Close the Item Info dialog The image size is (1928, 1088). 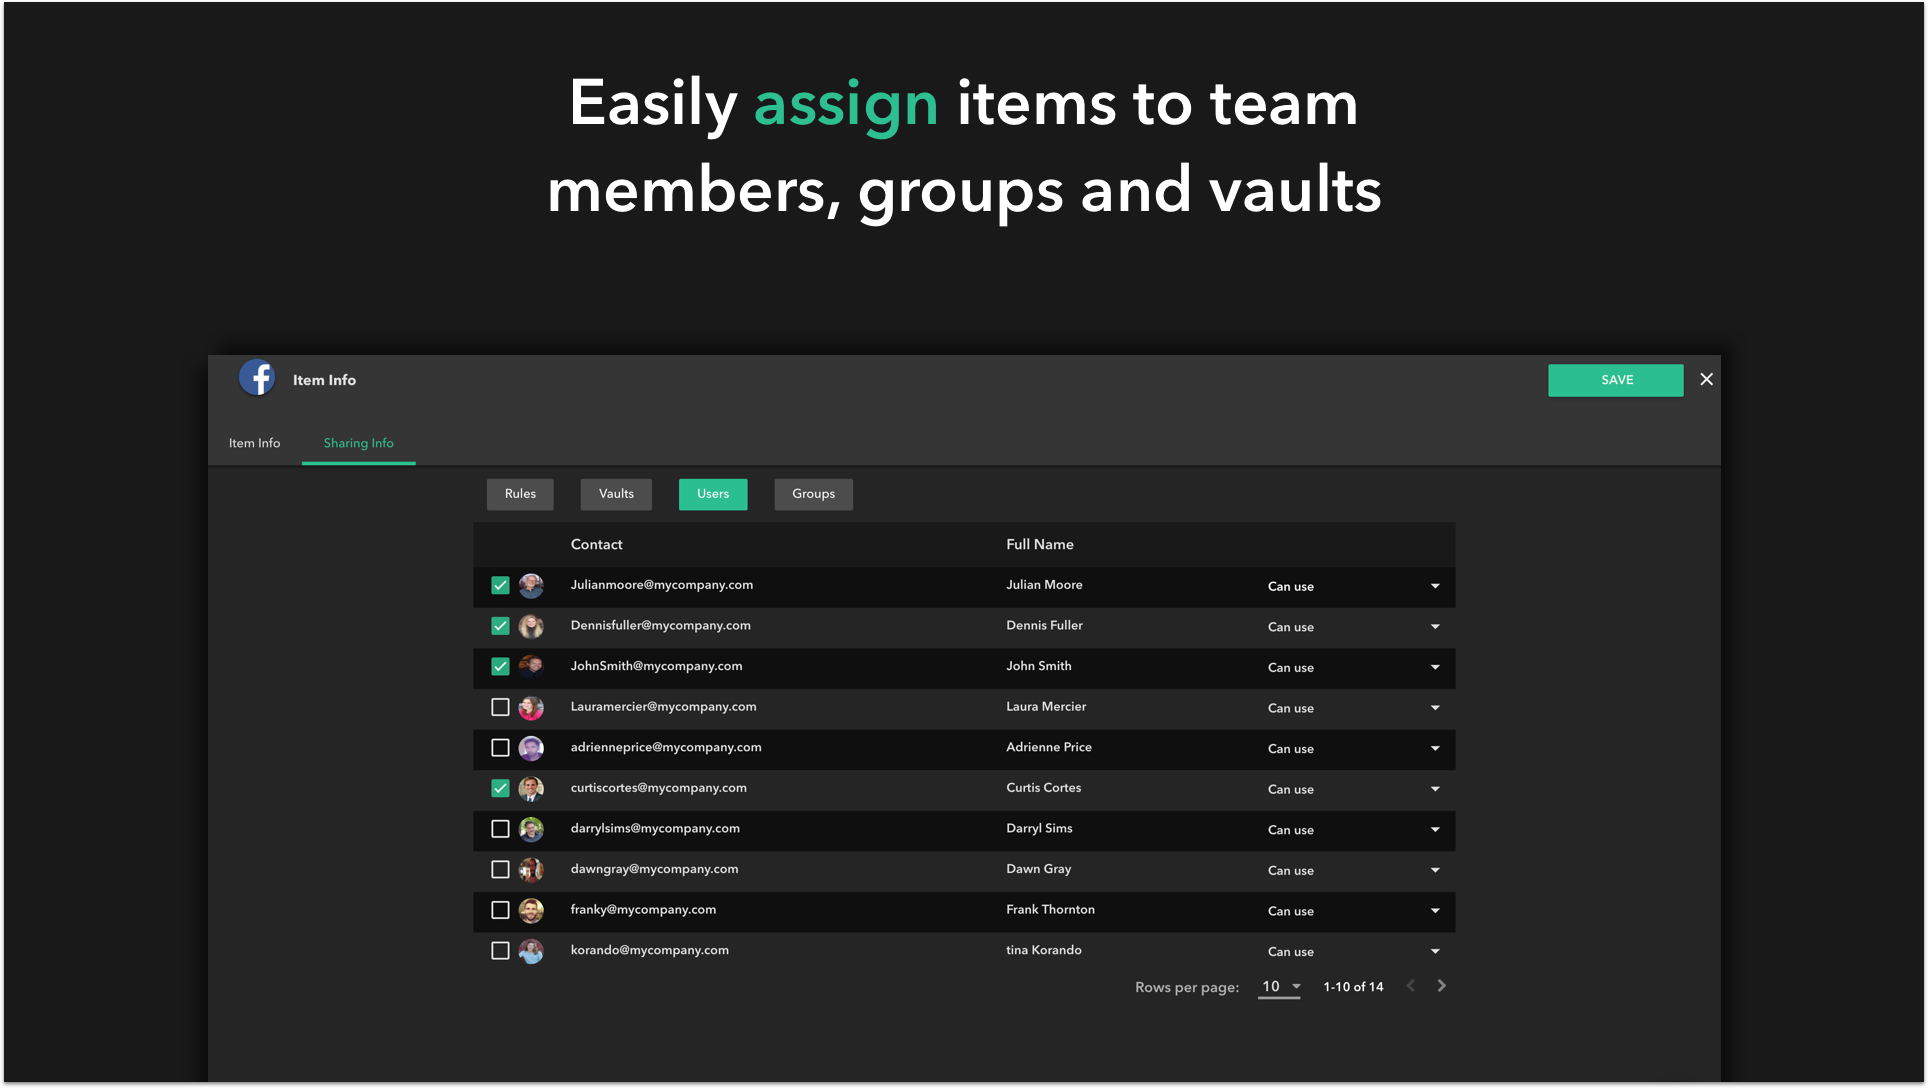(1706, 379)
